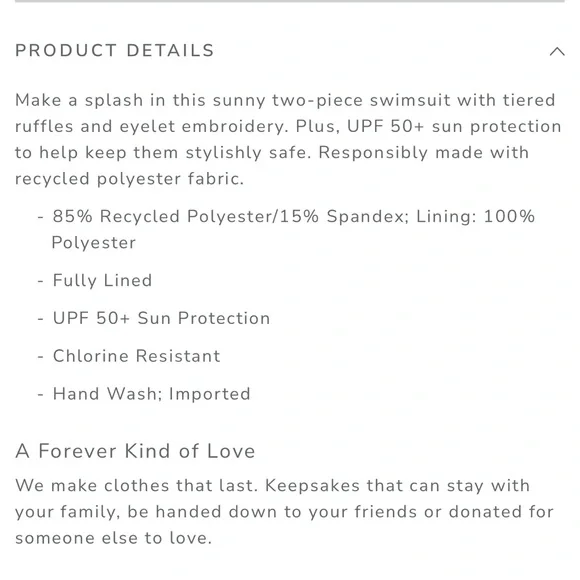Click the 'UPF 50+ Sun Protection' bullet
This screenshot has width=580, height=580.
pyautogui.click(x=162, y=318)
